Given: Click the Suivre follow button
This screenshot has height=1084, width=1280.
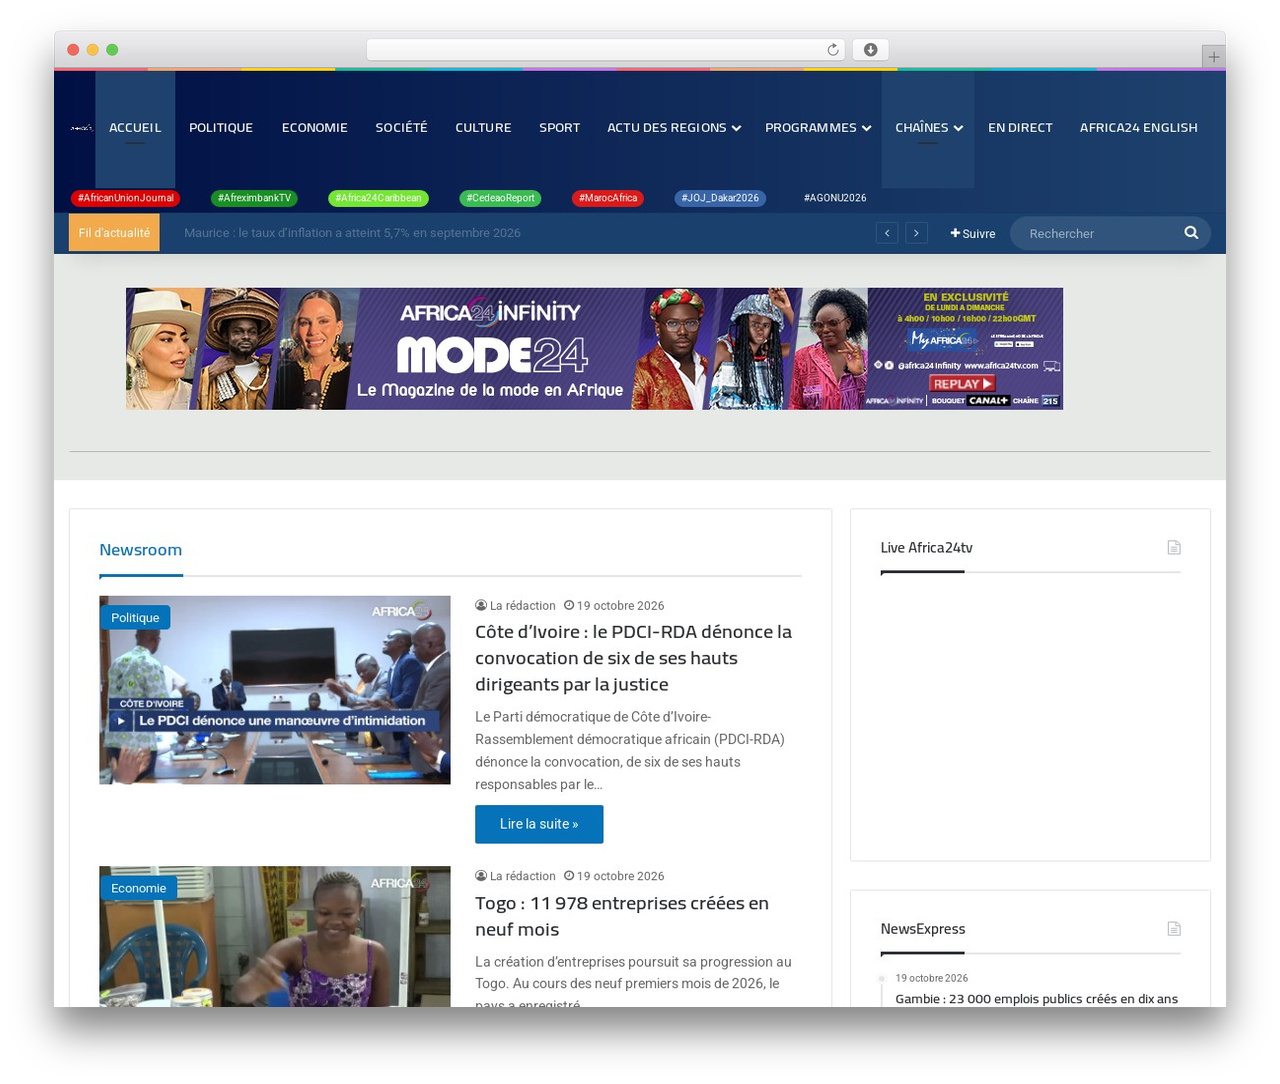Looking at the screenshot, I should coord(973,233).
